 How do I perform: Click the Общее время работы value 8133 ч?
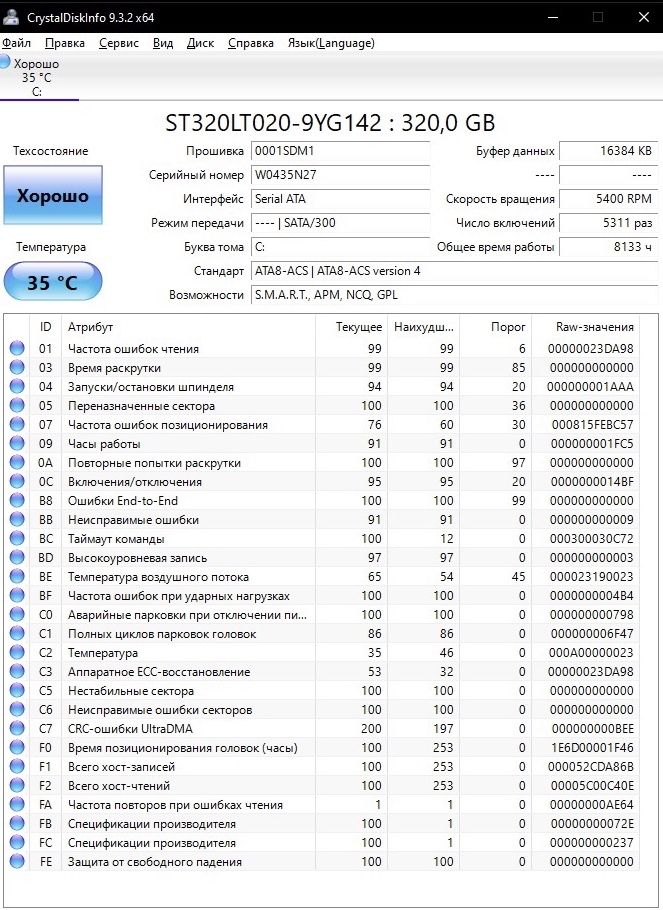point(608,247)
